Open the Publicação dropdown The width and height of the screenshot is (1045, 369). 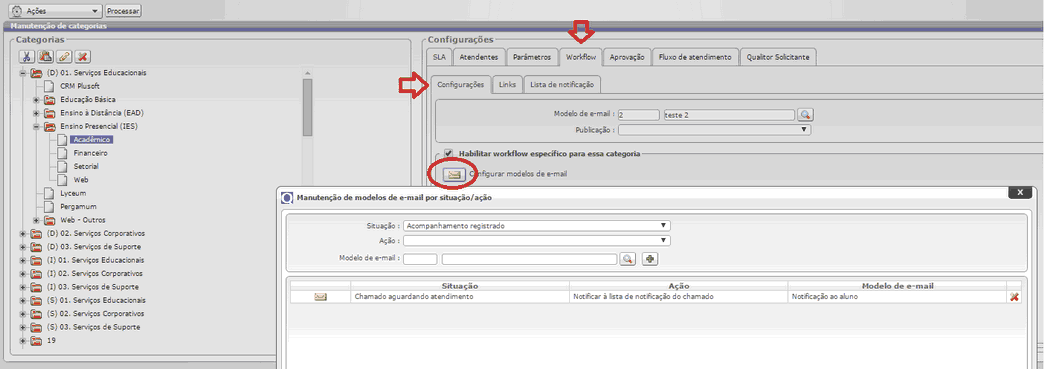714,129
